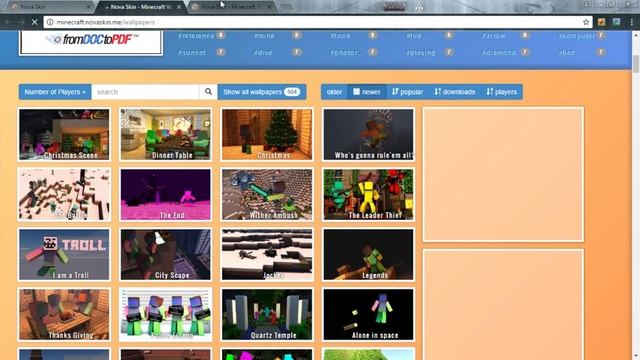The image size is (640, 360).
Task: Open the I am a Troll wallpaper
Action: click(64, 254)
